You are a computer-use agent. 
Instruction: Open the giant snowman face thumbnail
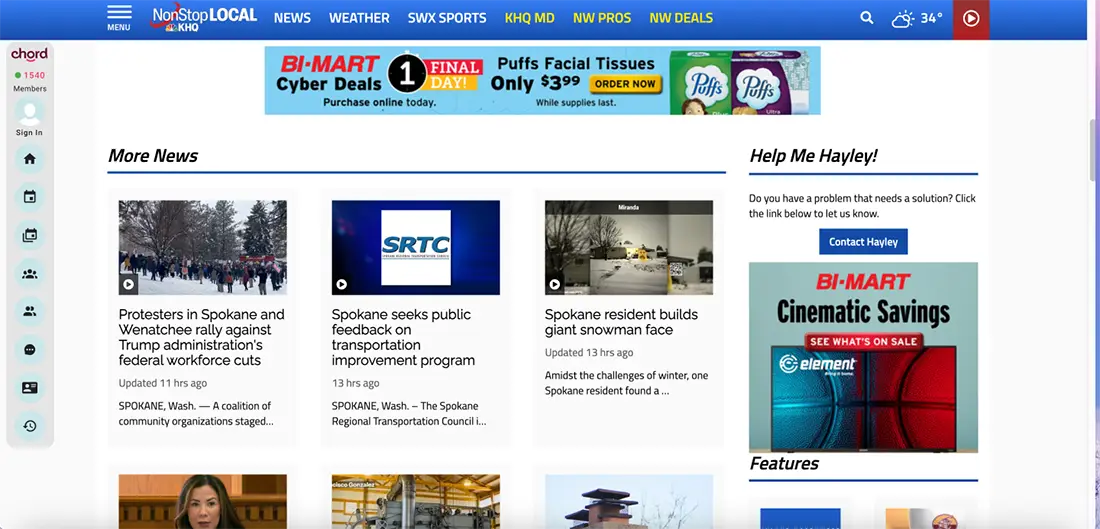pos(629,248)
